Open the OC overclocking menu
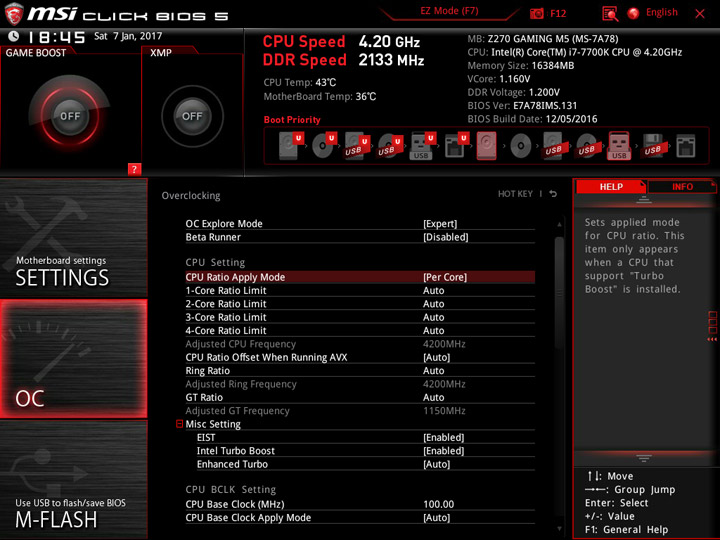Screen dimensions: 720x540 point(73,359)
